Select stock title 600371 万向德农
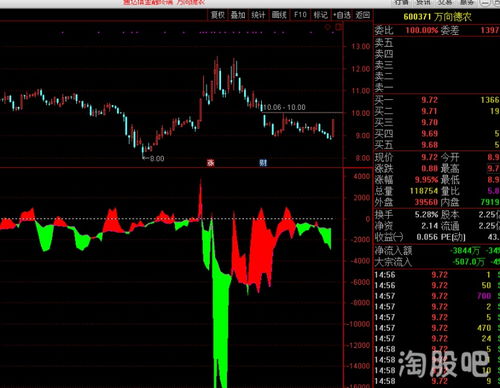The width and height of the screenshot is (500, 388). click(437, 17)
